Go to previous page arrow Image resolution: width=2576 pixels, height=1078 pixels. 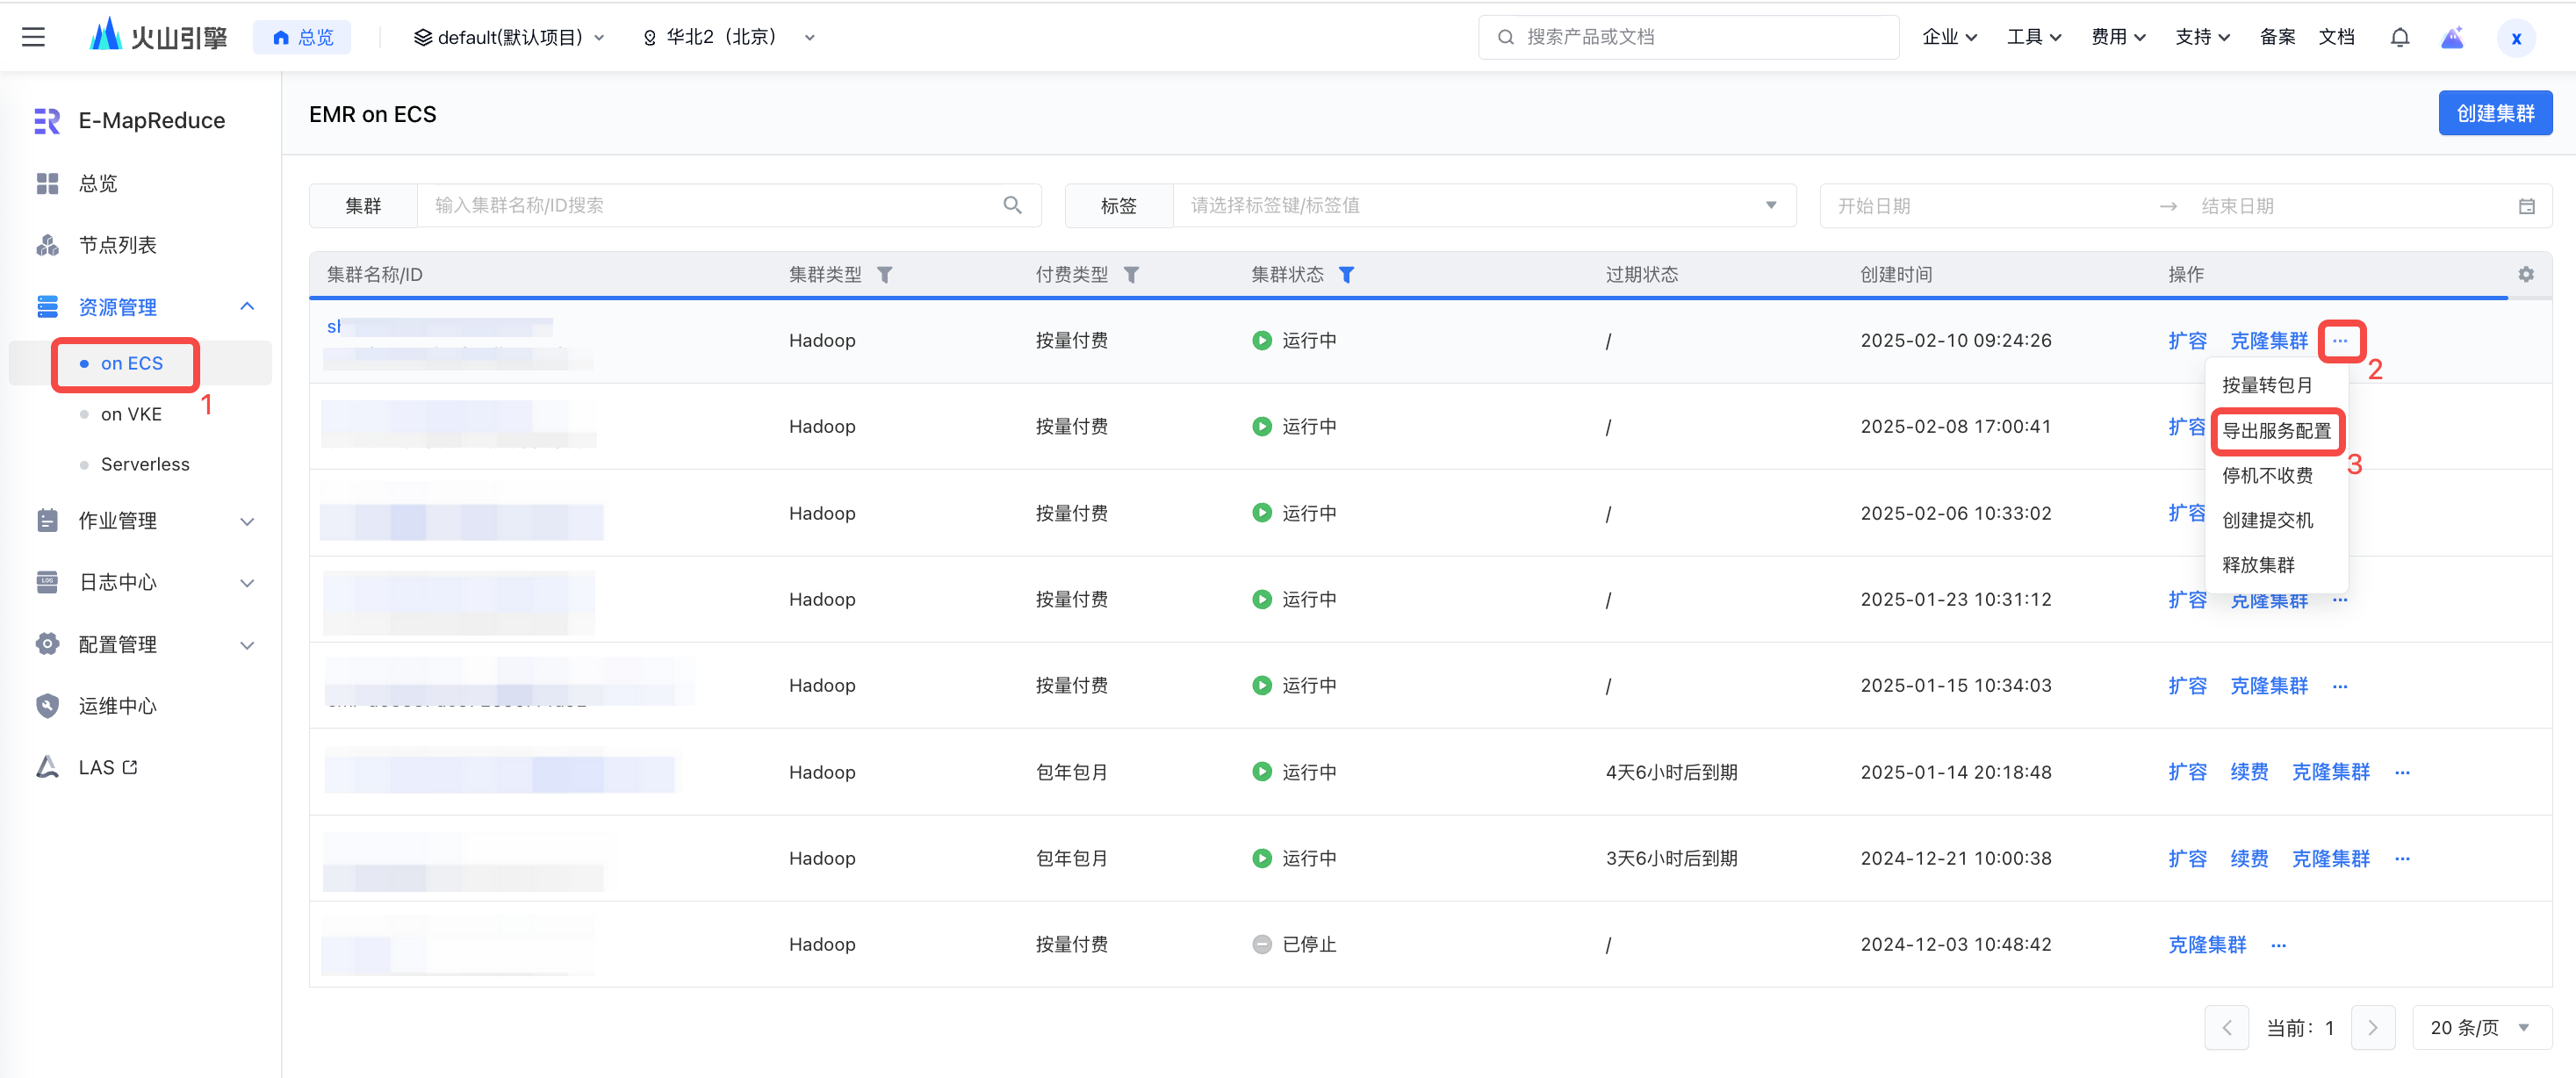click(2226, 1027)
